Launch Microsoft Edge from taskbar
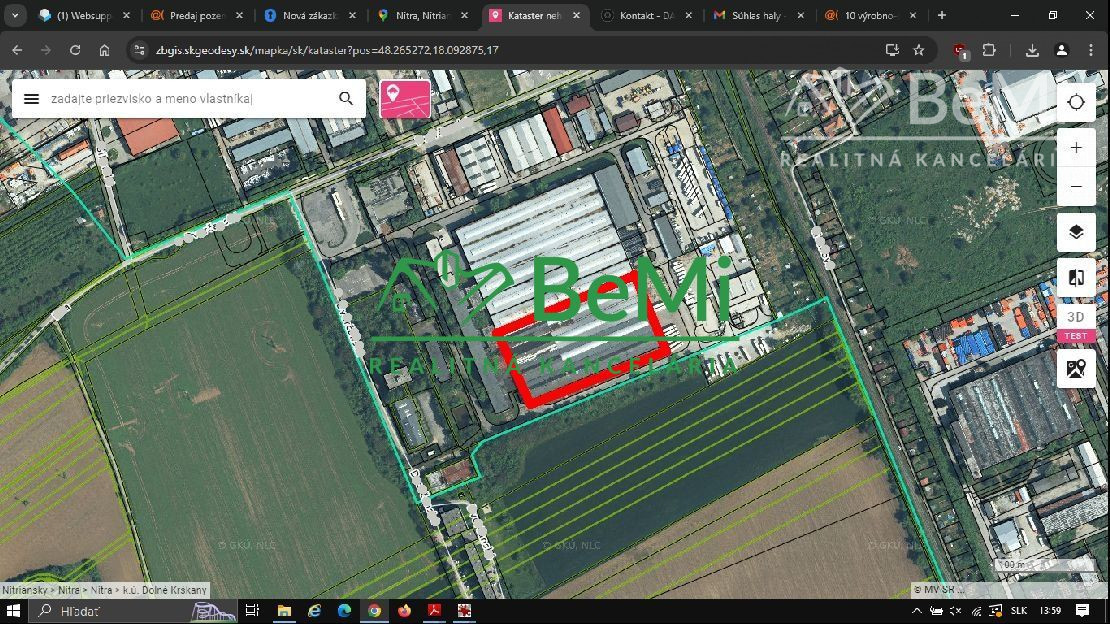1110x624 pixels. 345,611
